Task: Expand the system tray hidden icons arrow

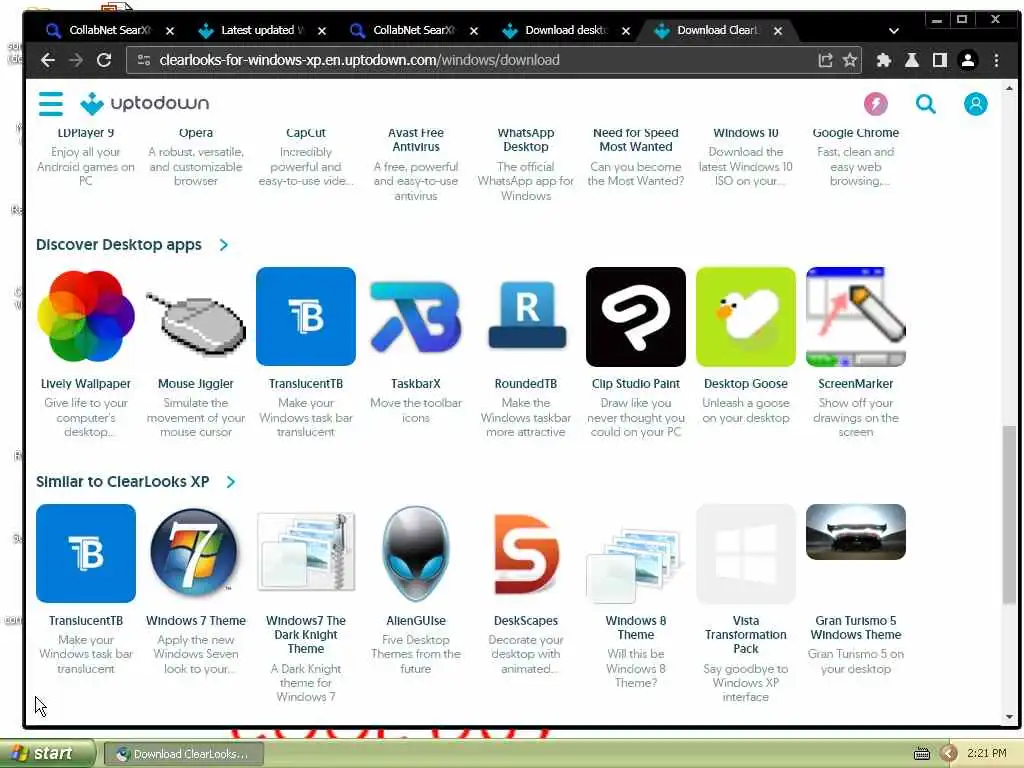Action: [x=948, y=754]
